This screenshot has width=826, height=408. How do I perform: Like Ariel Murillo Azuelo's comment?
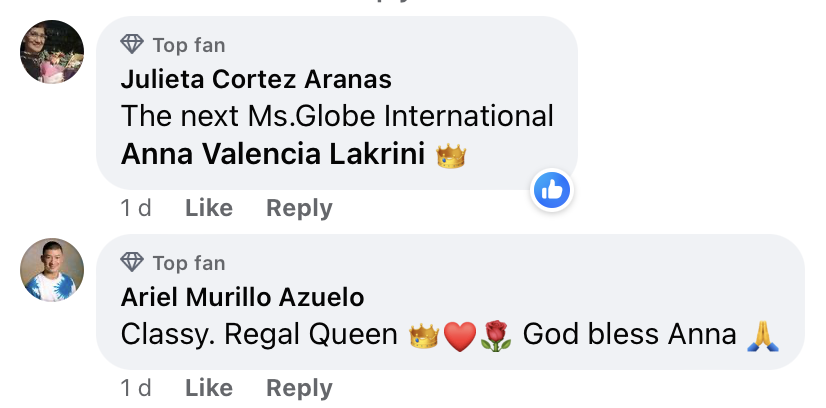point(209,388)
